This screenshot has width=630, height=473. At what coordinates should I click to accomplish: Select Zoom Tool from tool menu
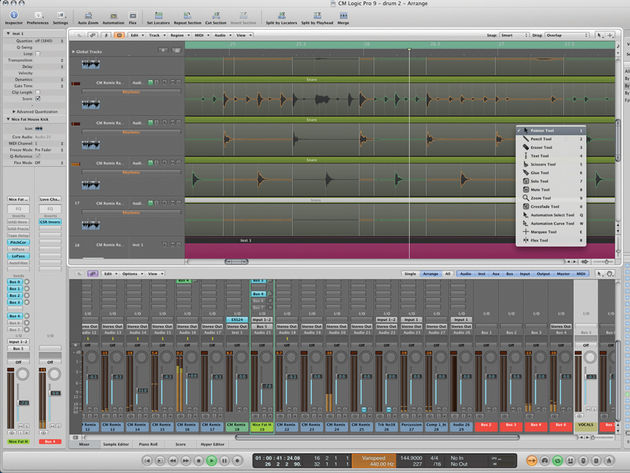tap(551, 198)
